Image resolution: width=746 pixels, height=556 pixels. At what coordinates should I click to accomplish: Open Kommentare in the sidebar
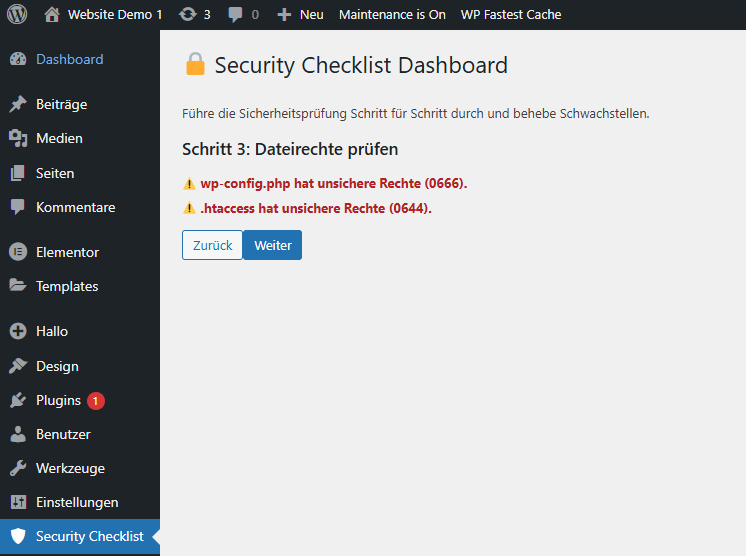[75, 207]
